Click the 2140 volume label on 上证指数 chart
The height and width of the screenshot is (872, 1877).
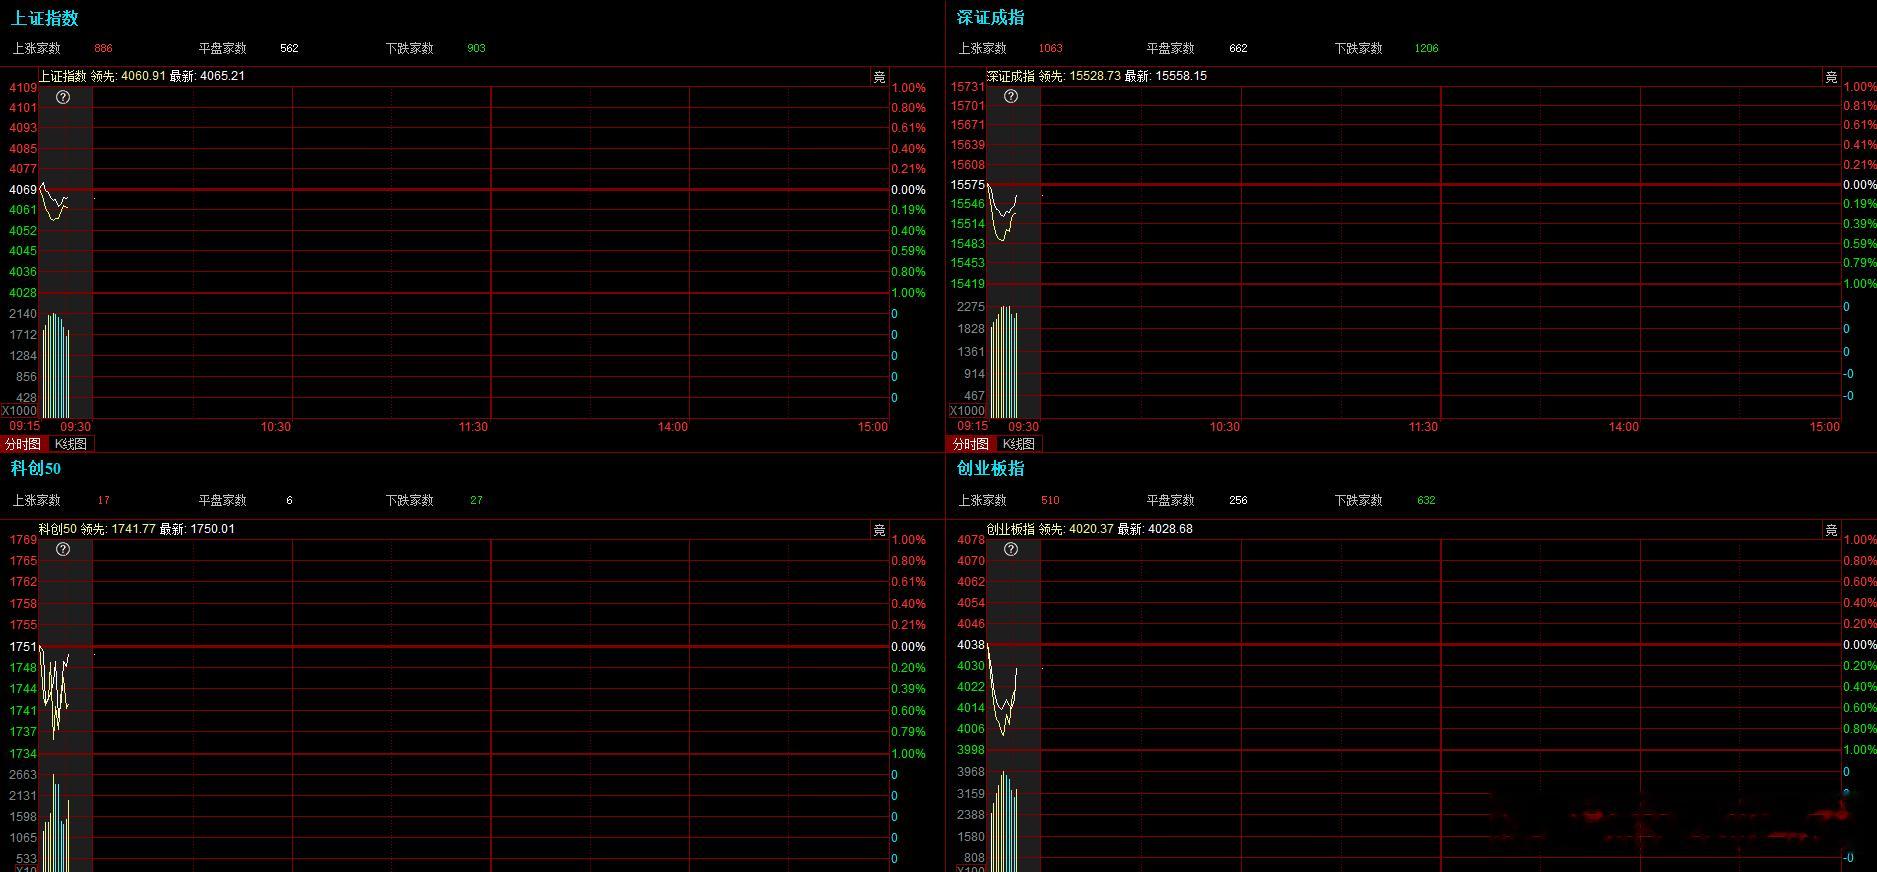[23, 314]
